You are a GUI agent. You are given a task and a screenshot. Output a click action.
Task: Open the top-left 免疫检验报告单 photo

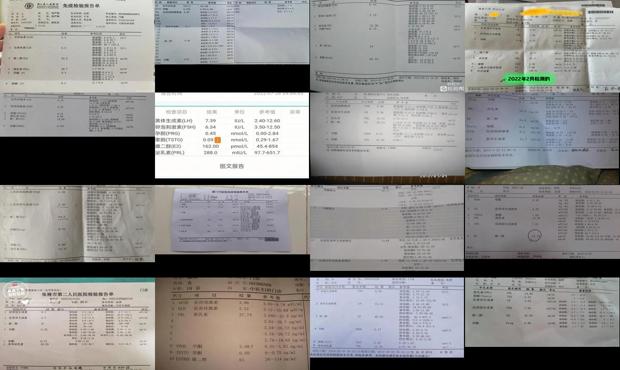[x=78, y=46]
